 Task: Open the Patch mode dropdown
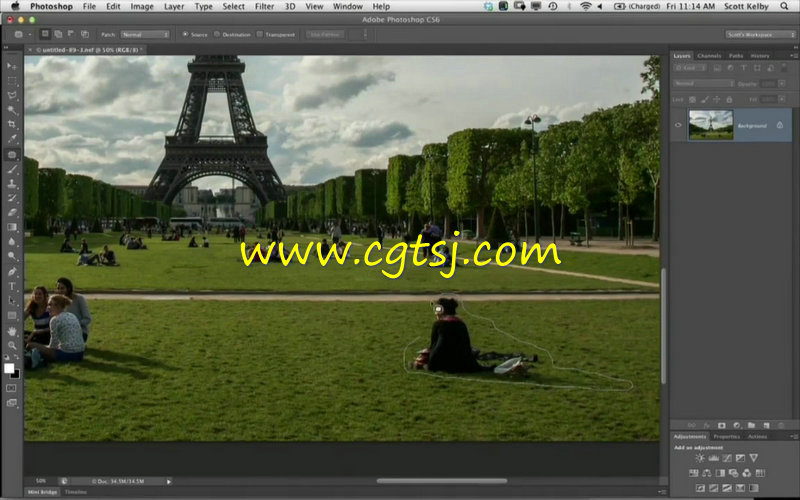145,34
